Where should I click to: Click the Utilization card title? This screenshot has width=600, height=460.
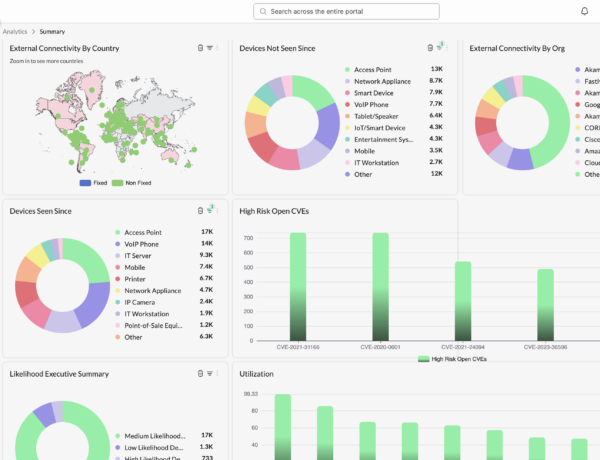256,374
